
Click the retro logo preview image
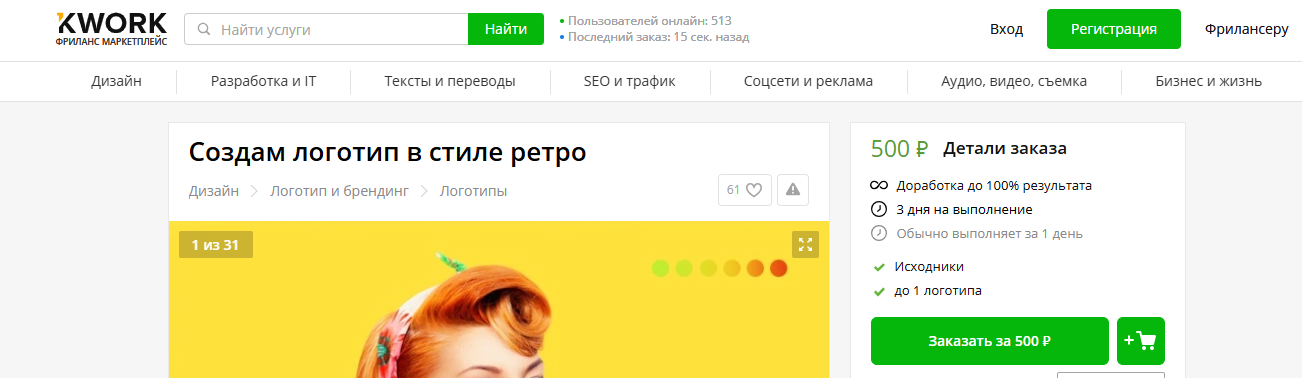point(499,299)
